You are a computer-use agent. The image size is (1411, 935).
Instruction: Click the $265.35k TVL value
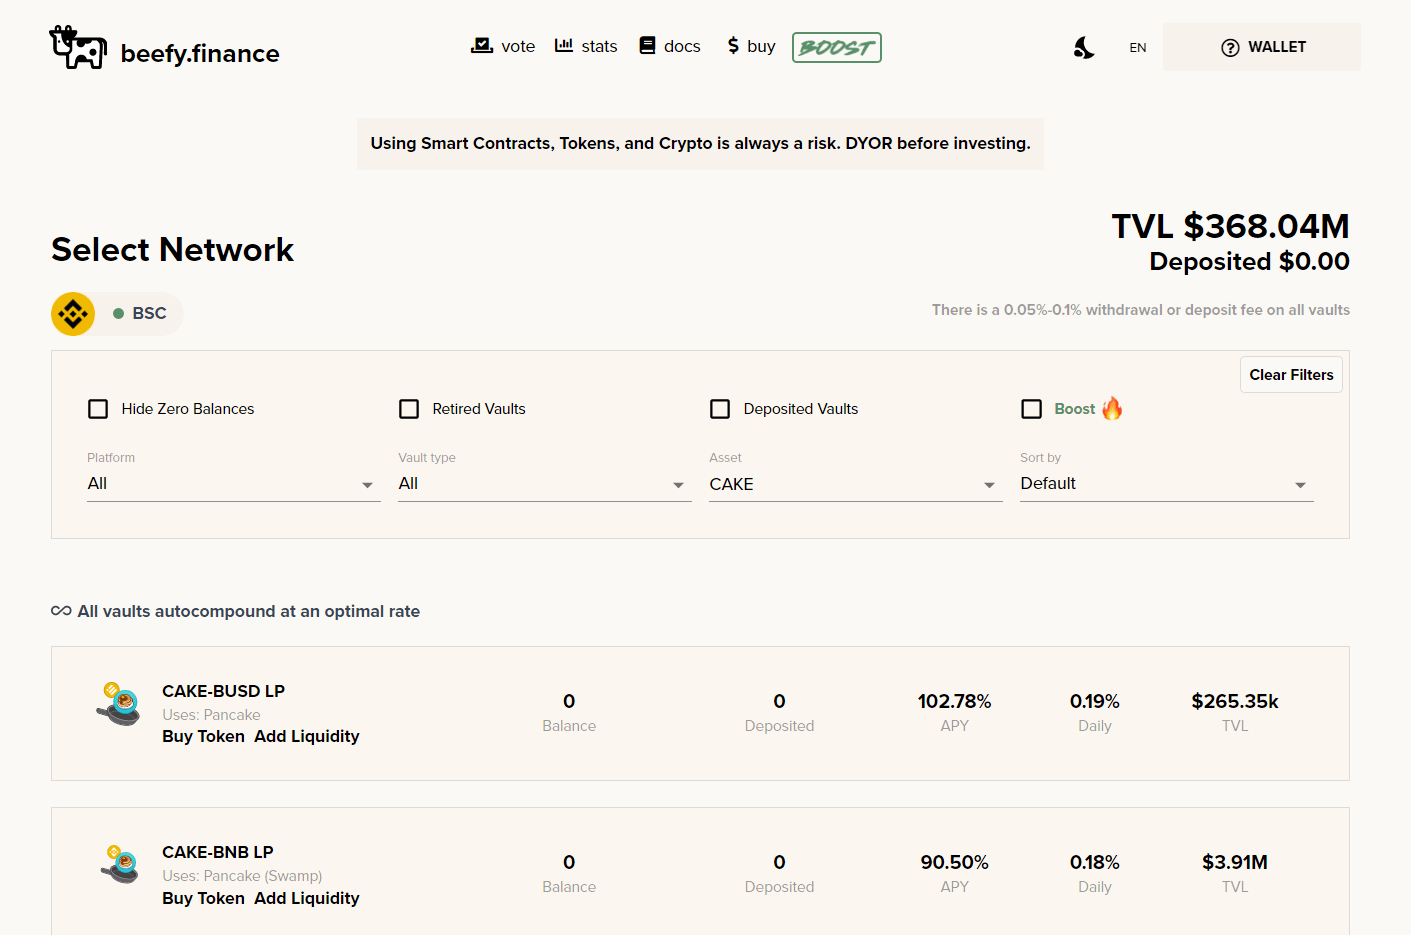coord(1235,701)
